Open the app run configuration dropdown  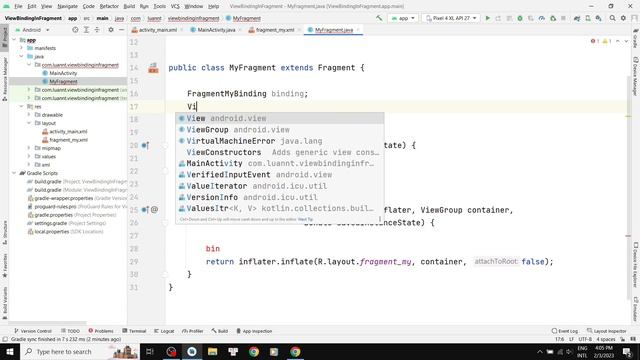[x=403, y=18]
